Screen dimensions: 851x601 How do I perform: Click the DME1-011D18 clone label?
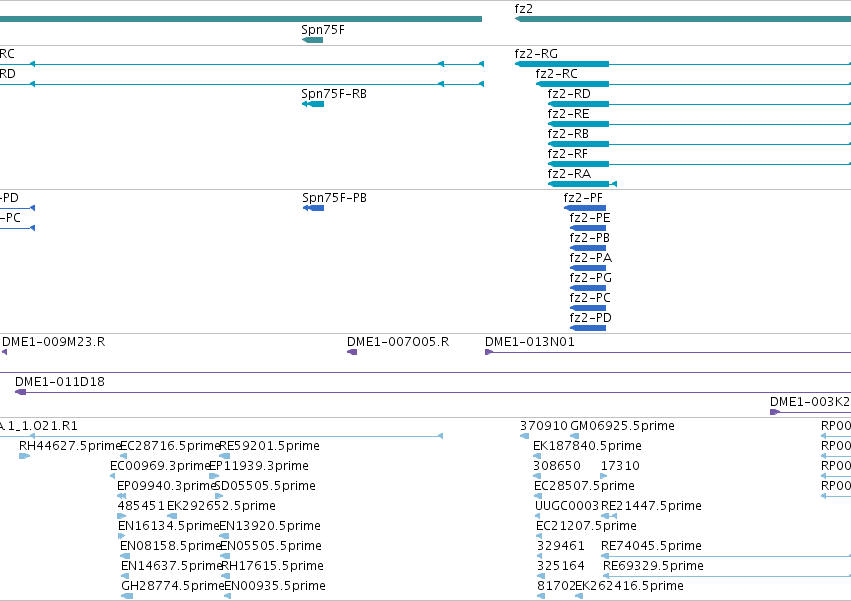click(60, 382)
